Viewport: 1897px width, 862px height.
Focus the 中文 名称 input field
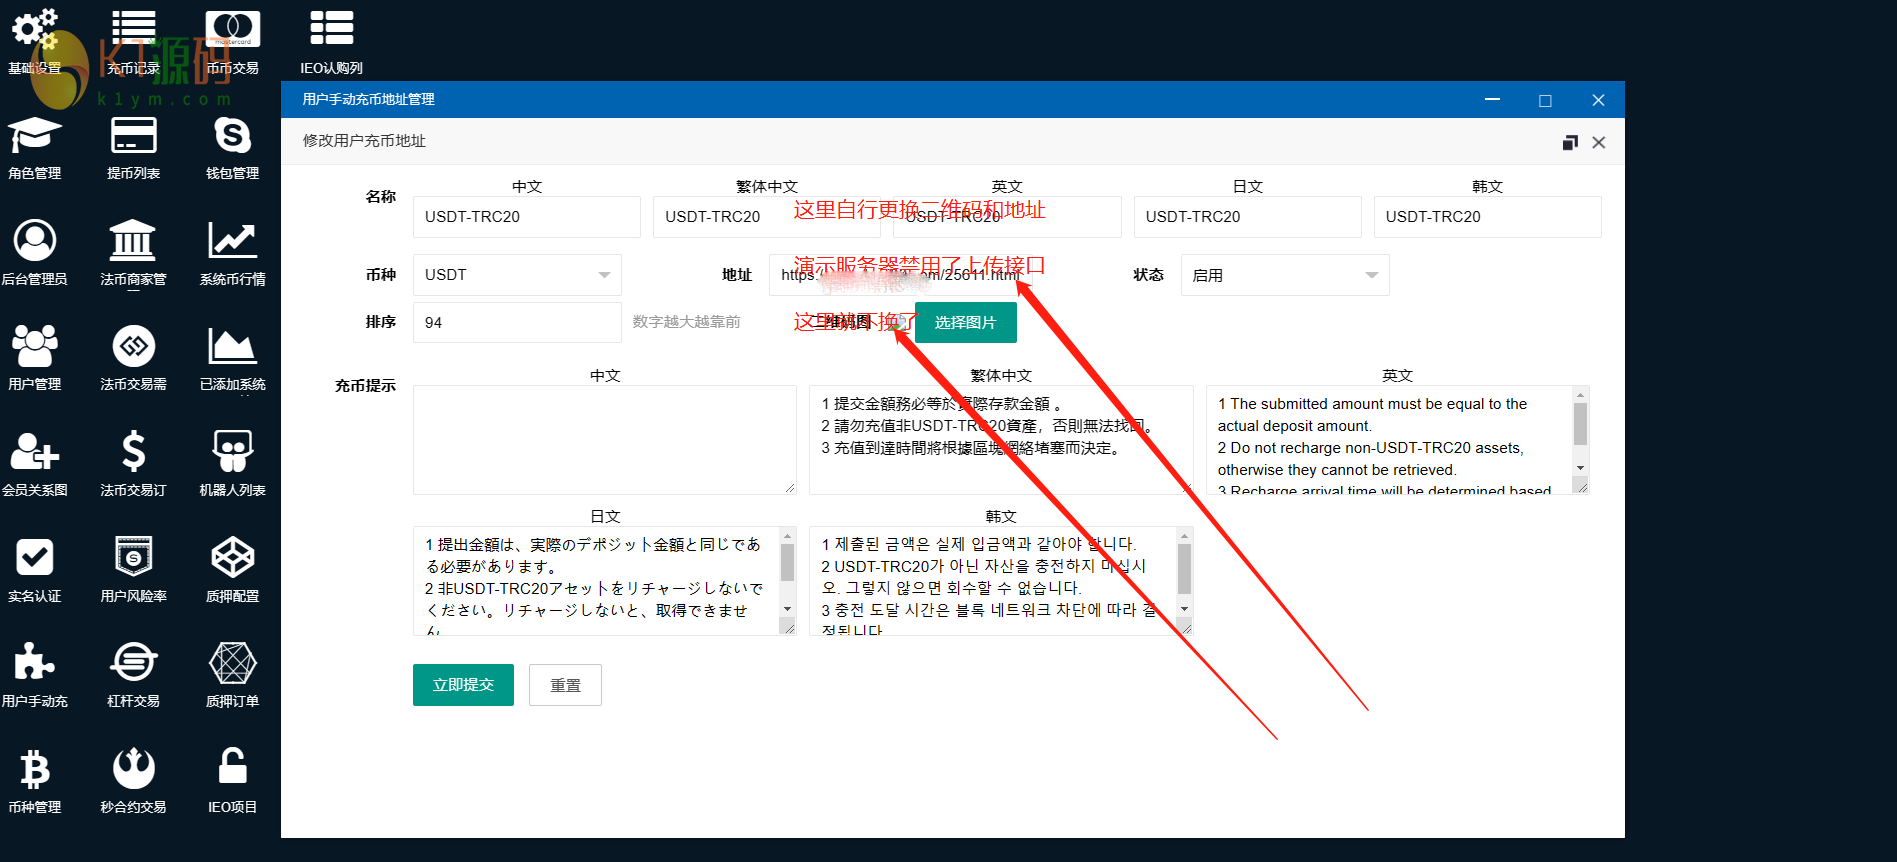527,217
